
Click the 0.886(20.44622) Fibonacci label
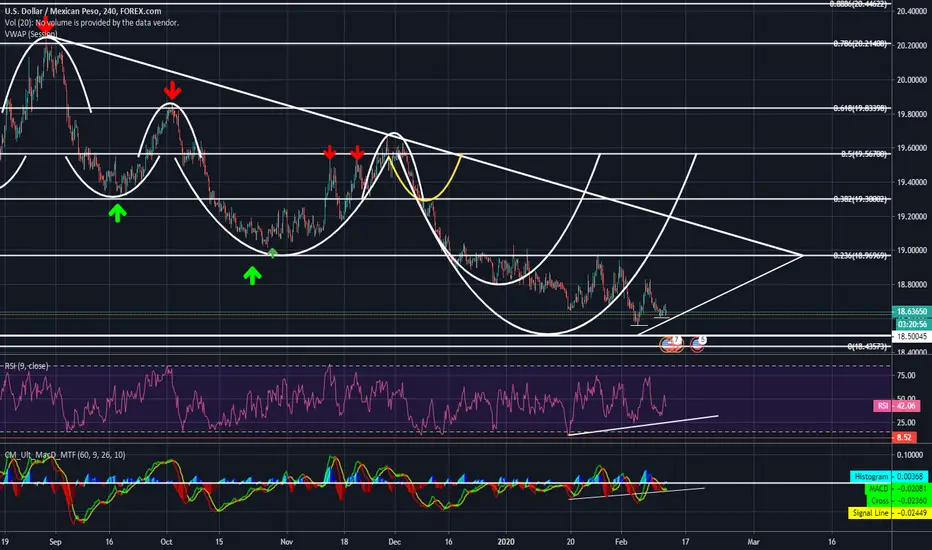(858, 4)
